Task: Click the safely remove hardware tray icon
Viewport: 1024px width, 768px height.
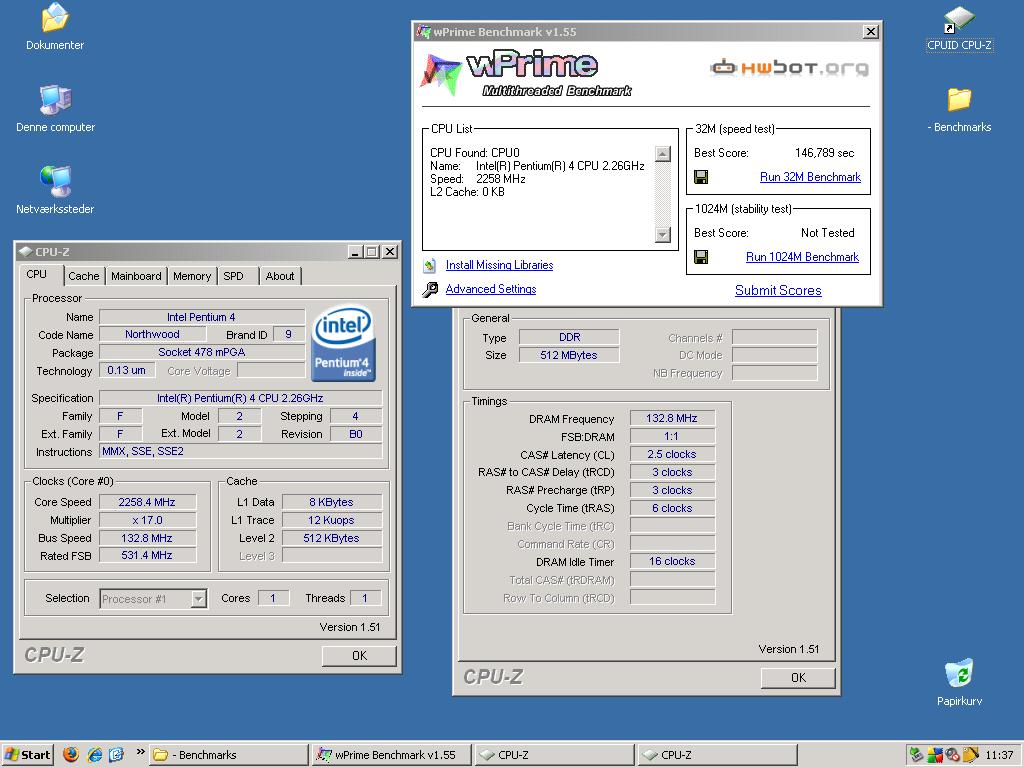Action: (916, 755)
